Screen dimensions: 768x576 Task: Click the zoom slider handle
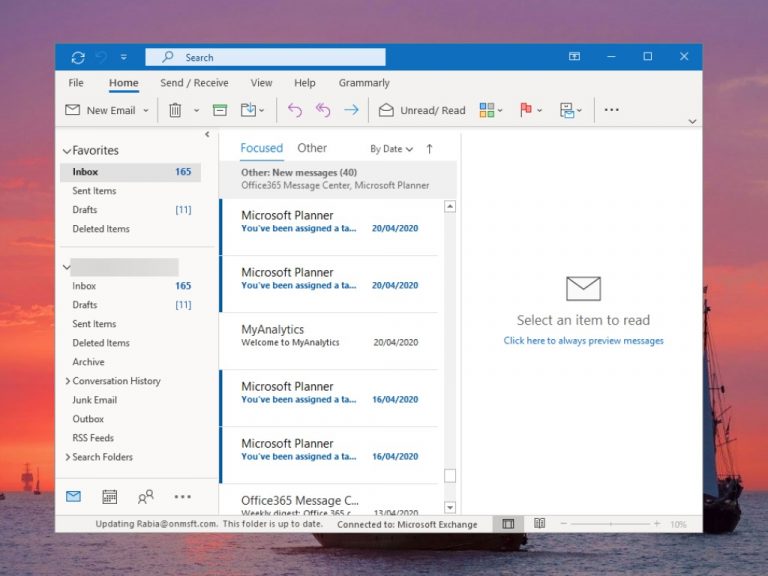tap(611, 524)
